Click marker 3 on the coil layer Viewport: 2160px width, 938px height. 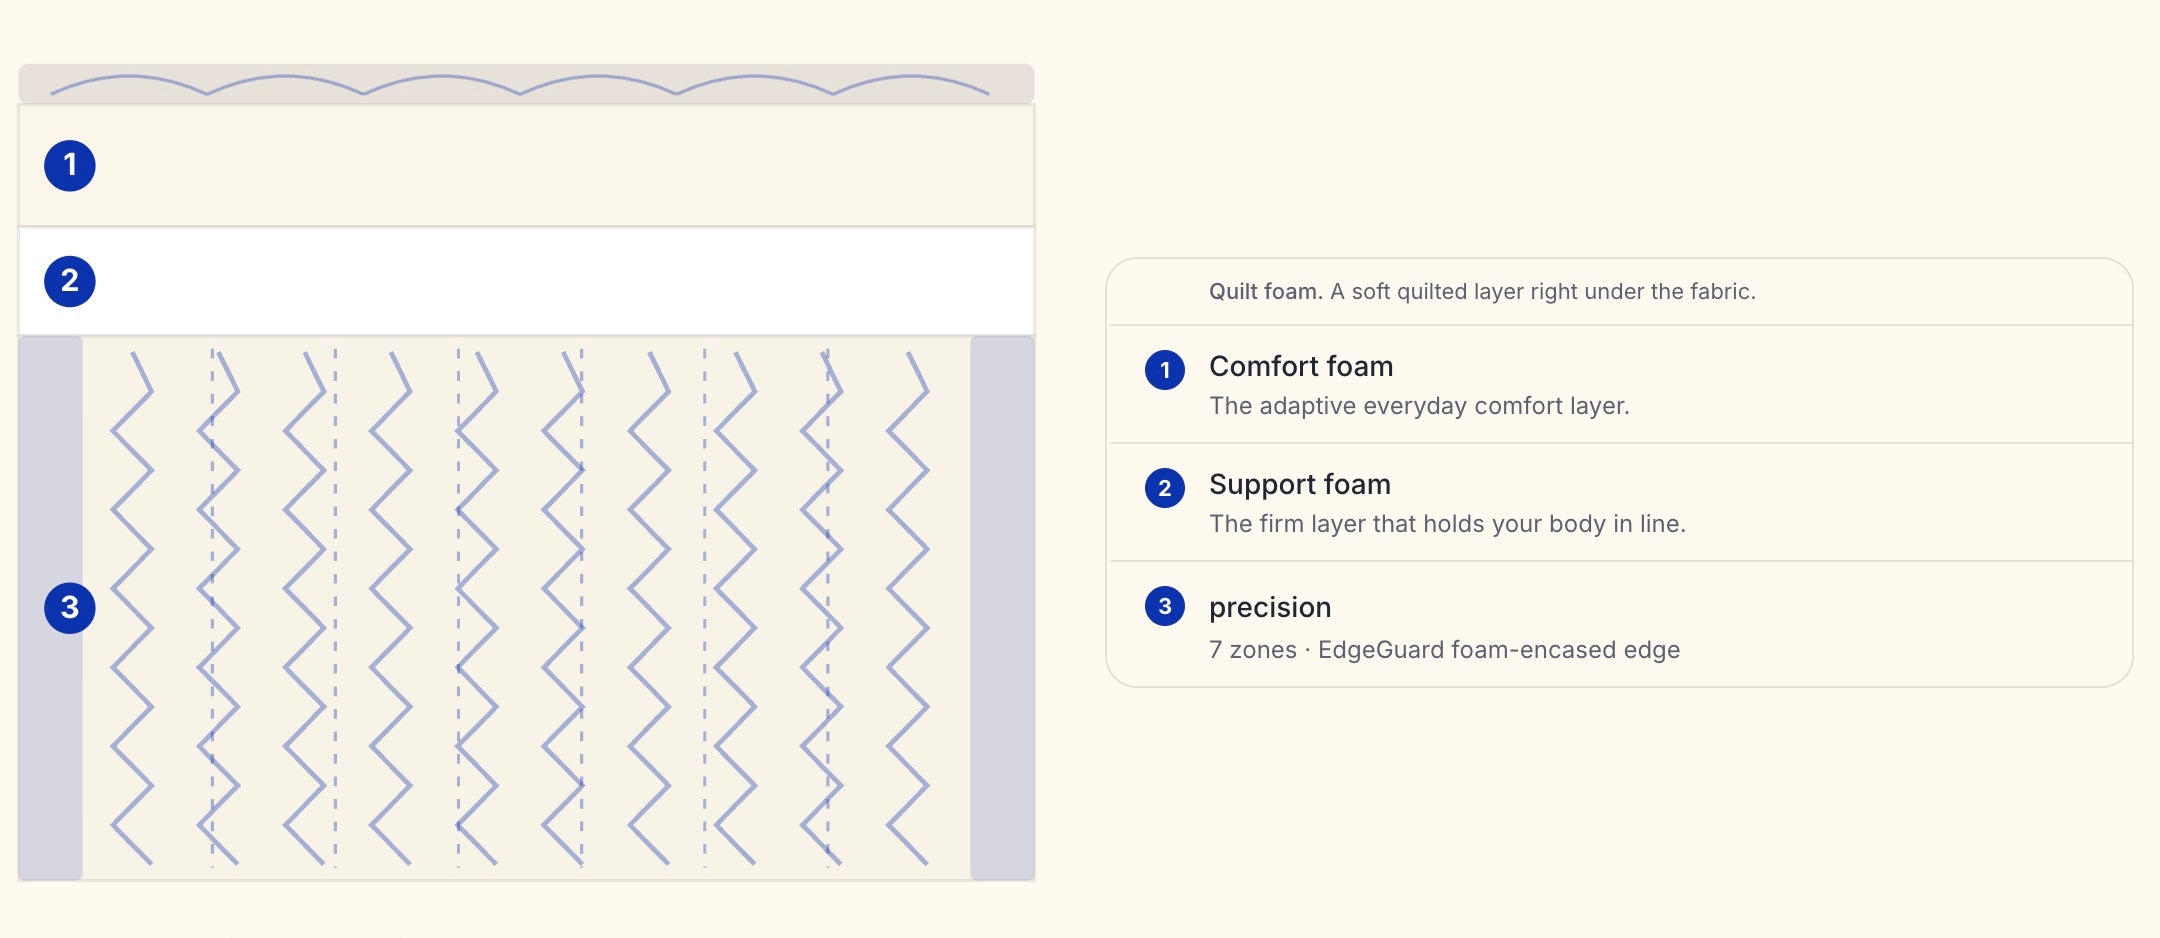70,608
